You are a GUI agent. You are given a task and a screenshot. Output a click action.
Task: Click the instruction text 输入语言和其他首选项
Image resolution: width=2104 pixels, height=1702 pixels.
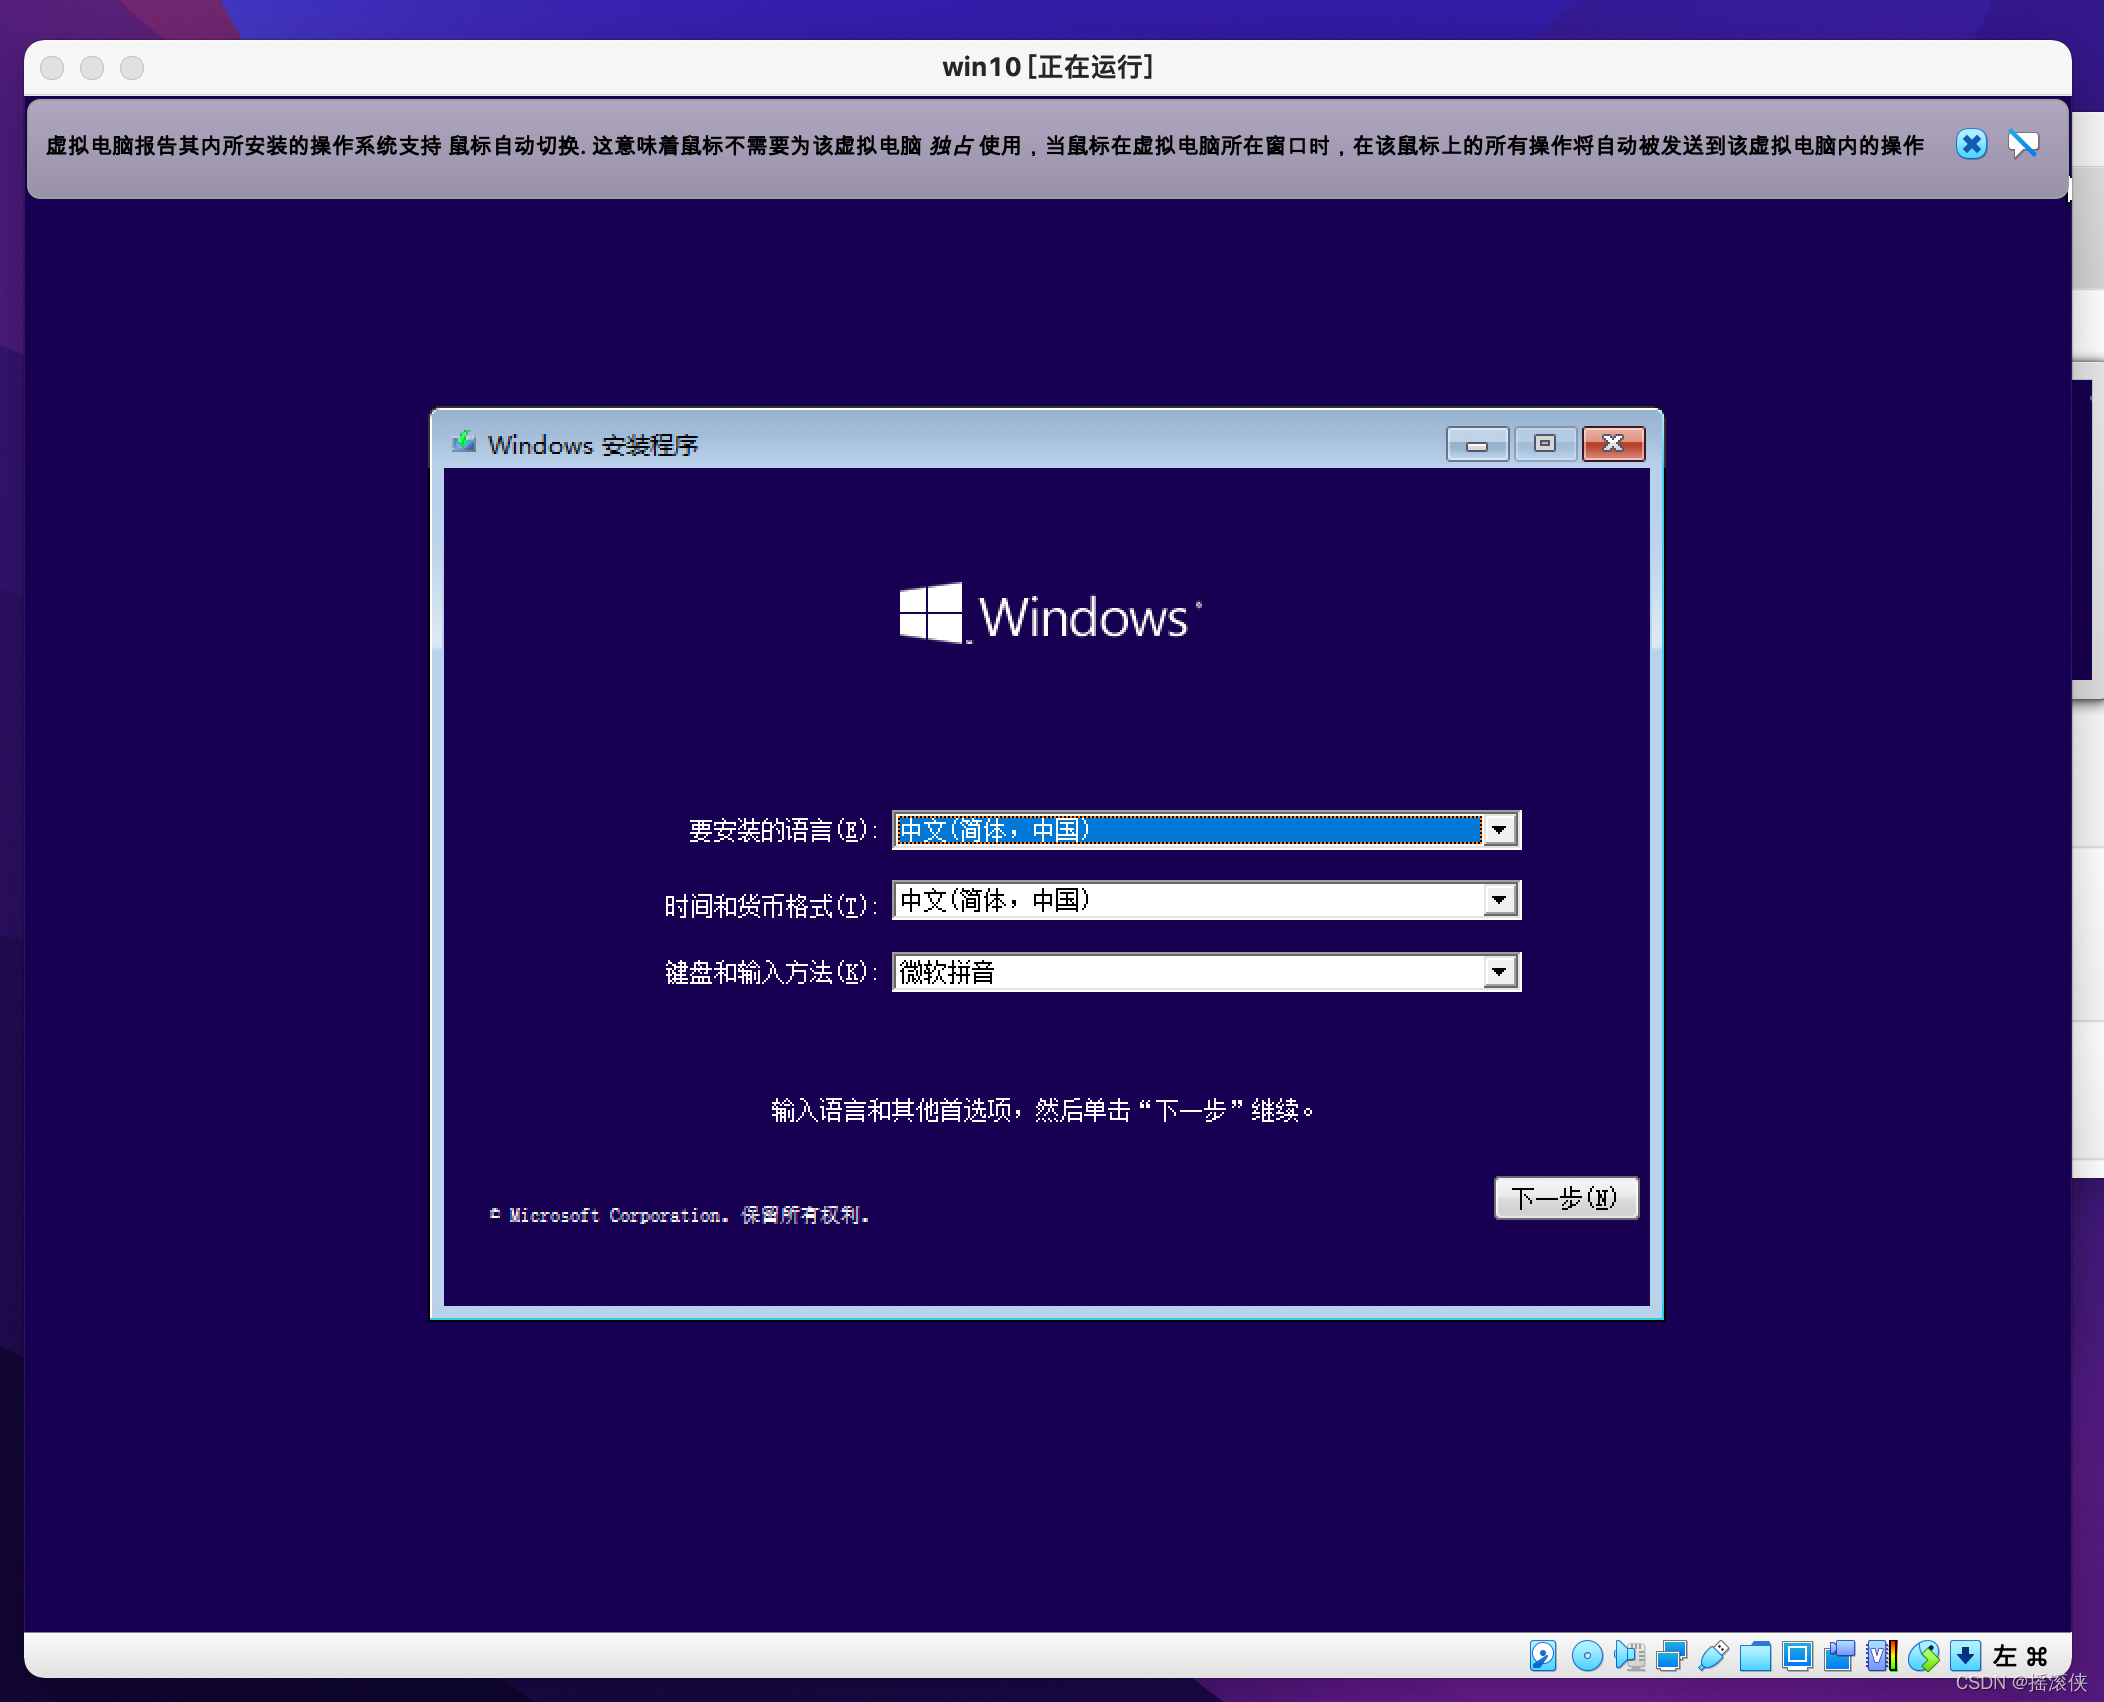(x=1043, y=1110)
